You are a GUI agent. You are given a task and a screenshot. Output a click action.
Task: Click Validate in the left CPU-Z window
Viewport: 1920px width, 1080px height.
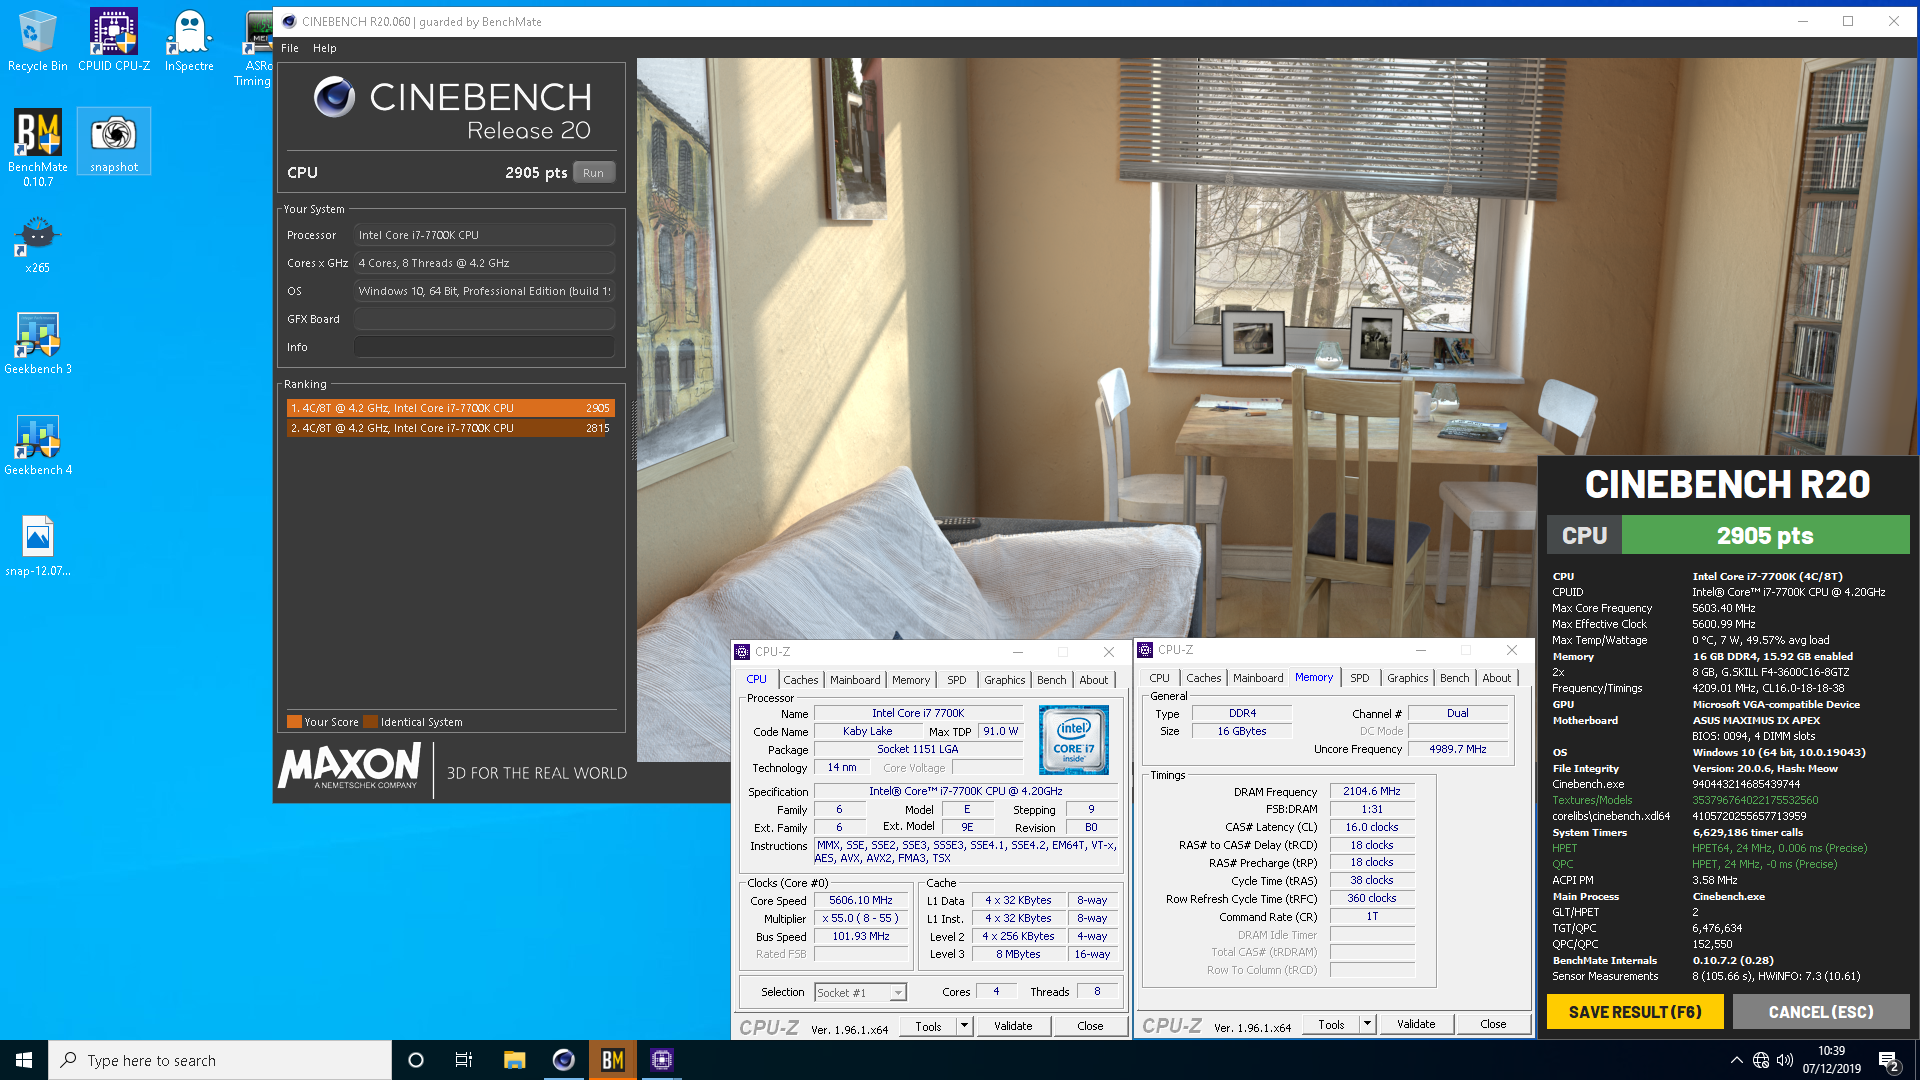1013,1027
